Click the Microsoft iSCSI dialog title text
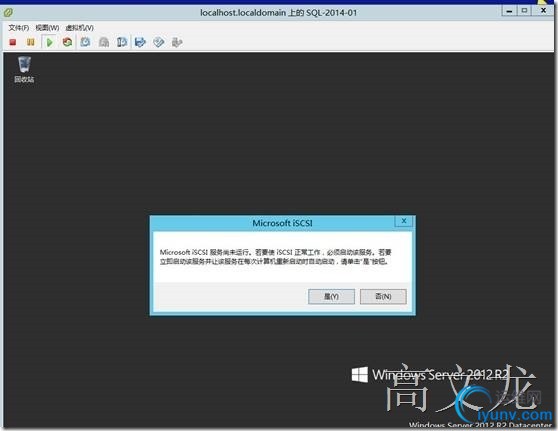Viewport: 558px width, 431px height. point(283,223)
